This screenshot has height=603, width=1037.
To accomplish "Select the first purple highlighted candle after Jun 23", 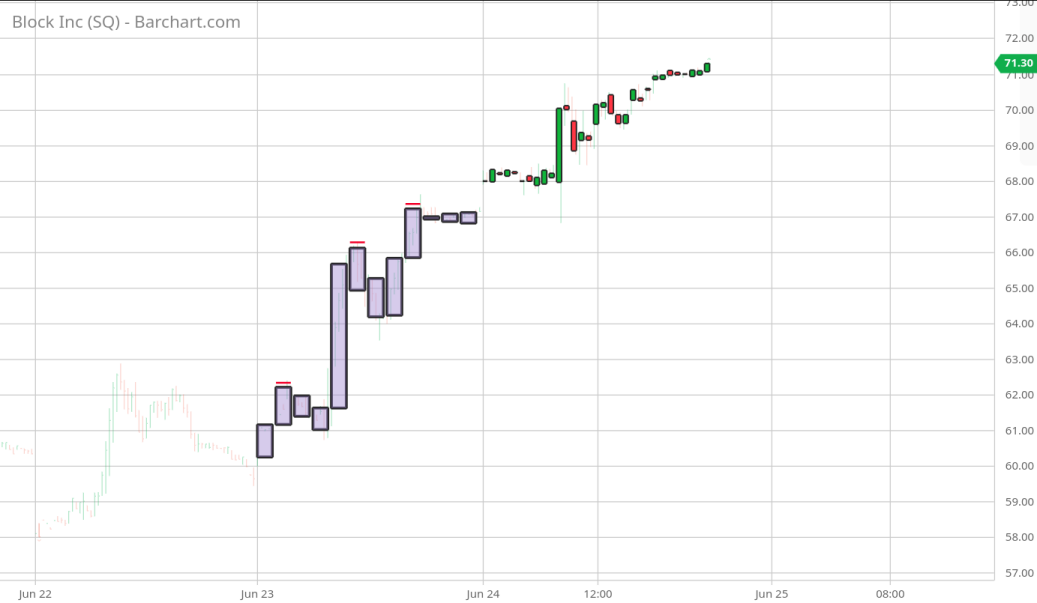I will pyautogui.click(x=265, y=441).
